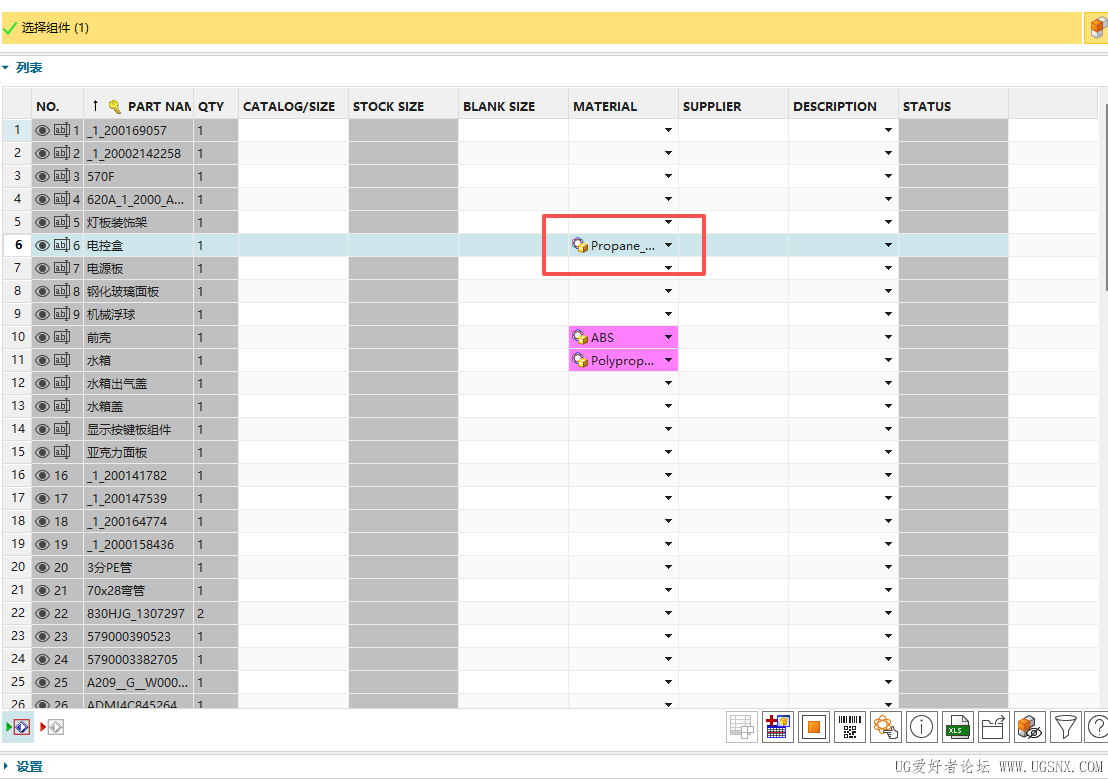Toggle visibility eye for 70x28弯管 row
The height and width of the screenshot is (779, 1108).
tap(42, 590)
